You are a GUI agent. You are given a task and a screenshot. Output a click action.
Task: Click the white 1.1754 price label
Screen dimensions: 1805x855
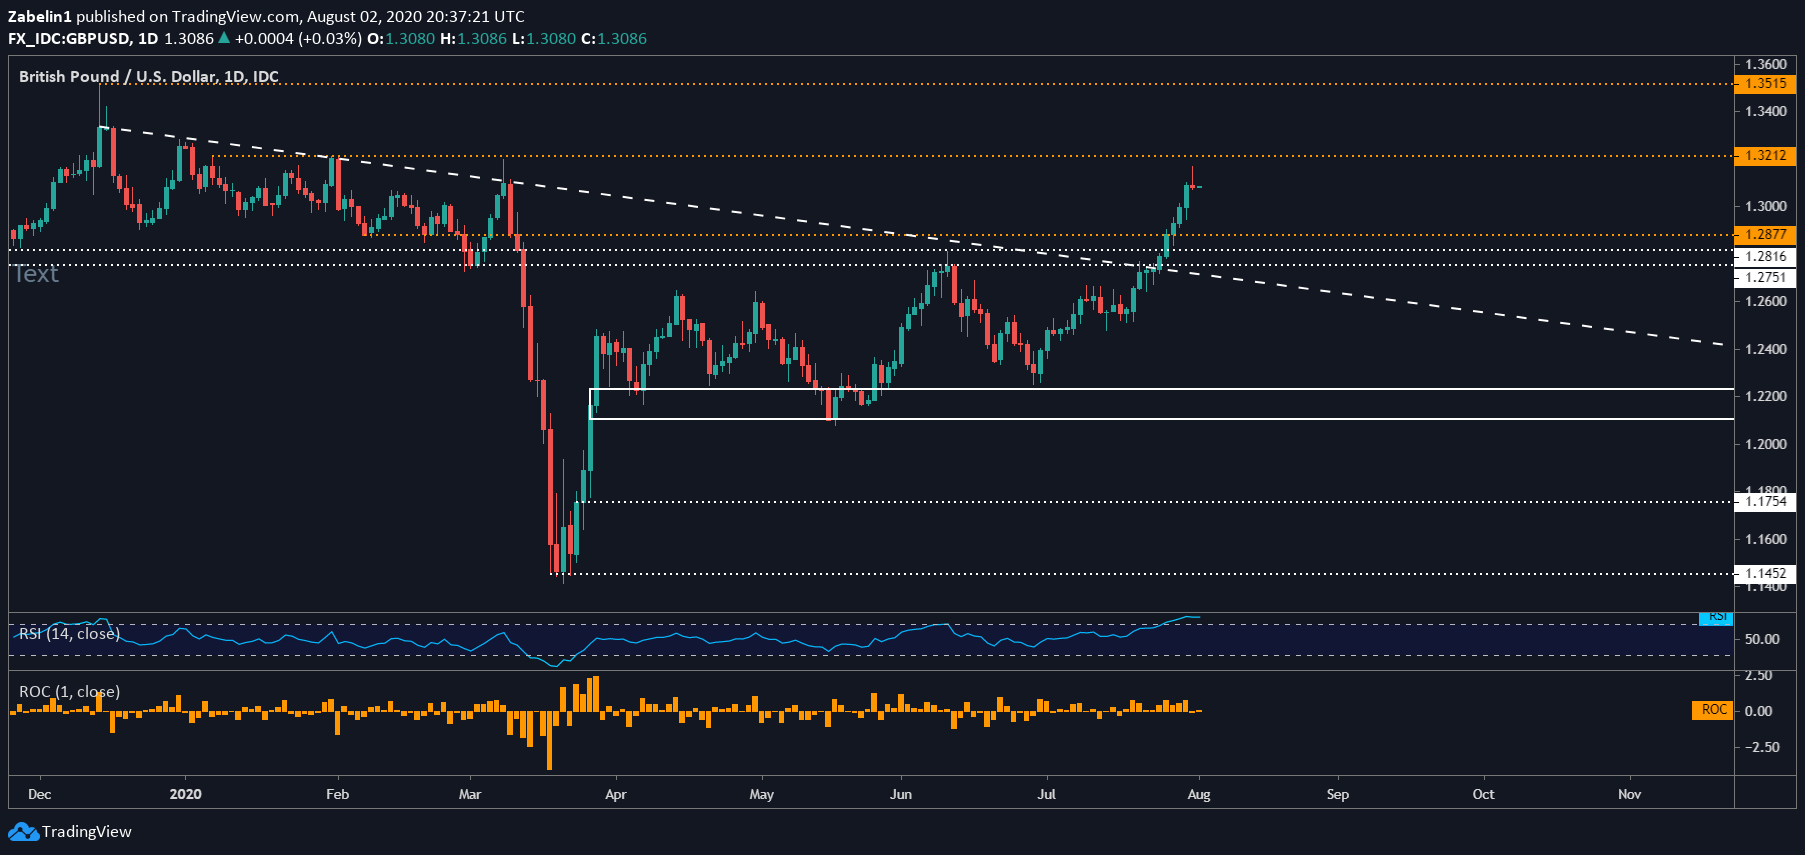[1765, 502]
